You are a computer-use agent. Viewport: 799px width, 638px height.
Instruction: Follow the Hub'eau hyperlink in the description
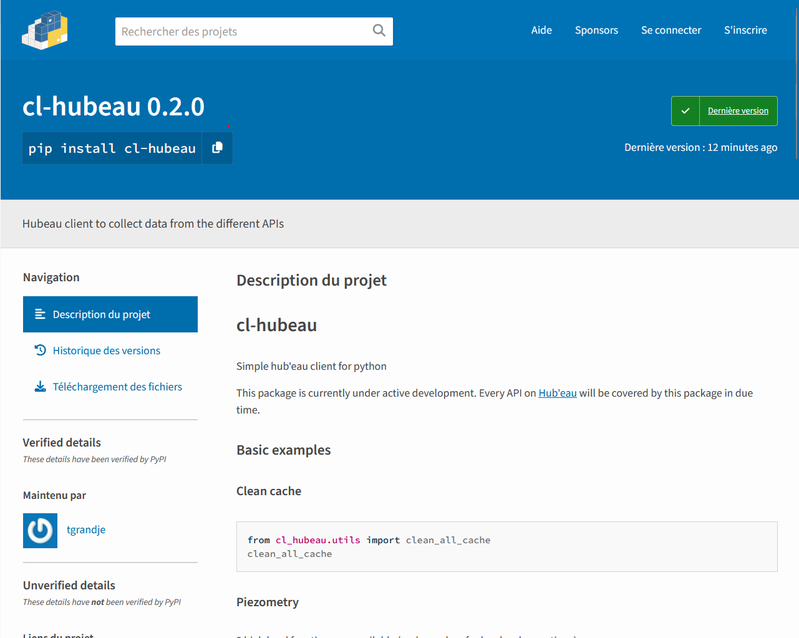pyautogui.click(x=557, y=393)
